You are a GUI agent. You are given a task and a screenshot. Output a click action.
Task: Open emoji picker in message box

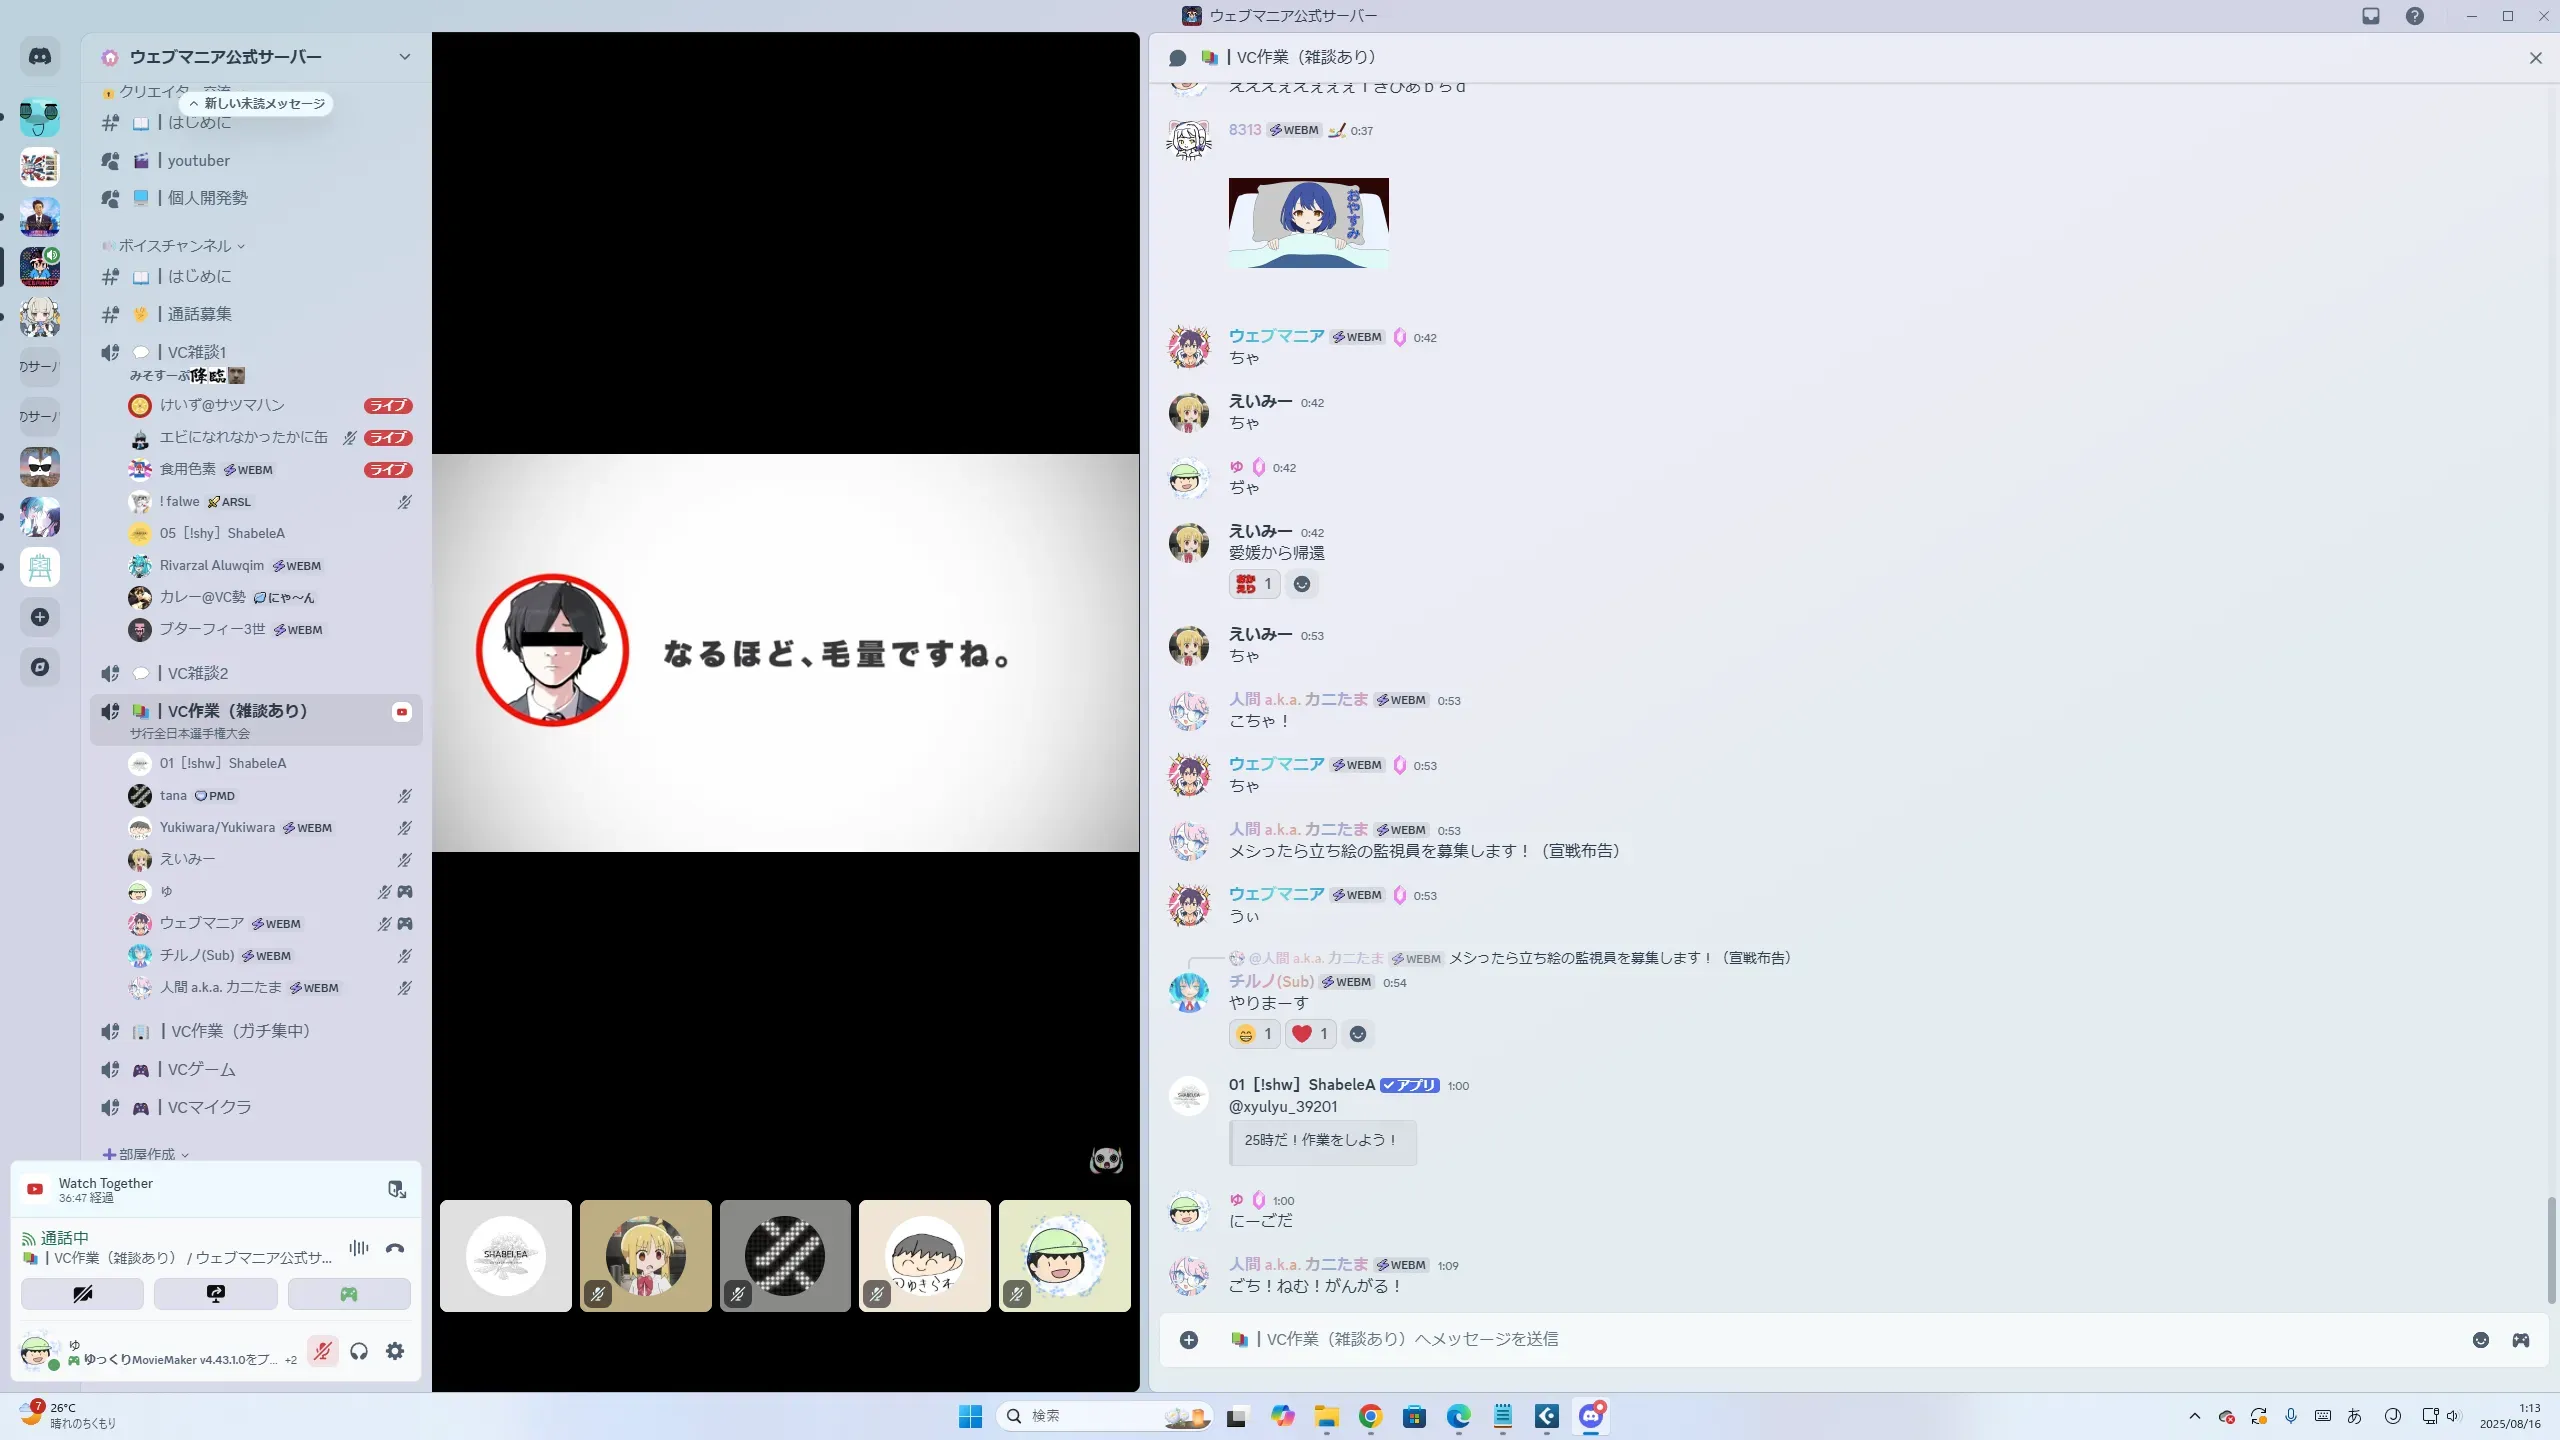(2480, 1340)
